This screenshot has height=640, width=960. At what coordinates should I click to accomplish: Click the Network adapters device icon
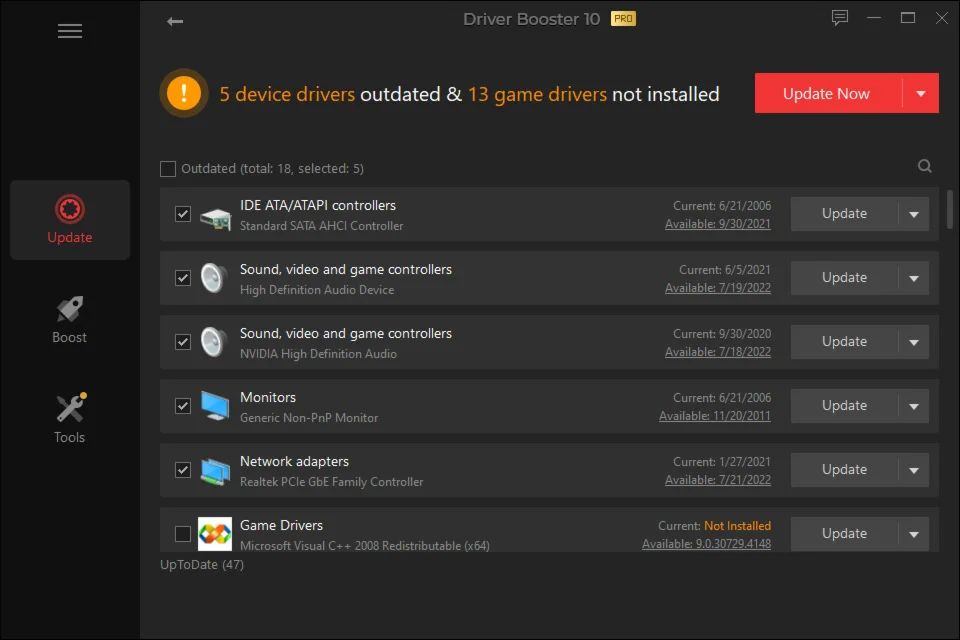click(215, 470)
